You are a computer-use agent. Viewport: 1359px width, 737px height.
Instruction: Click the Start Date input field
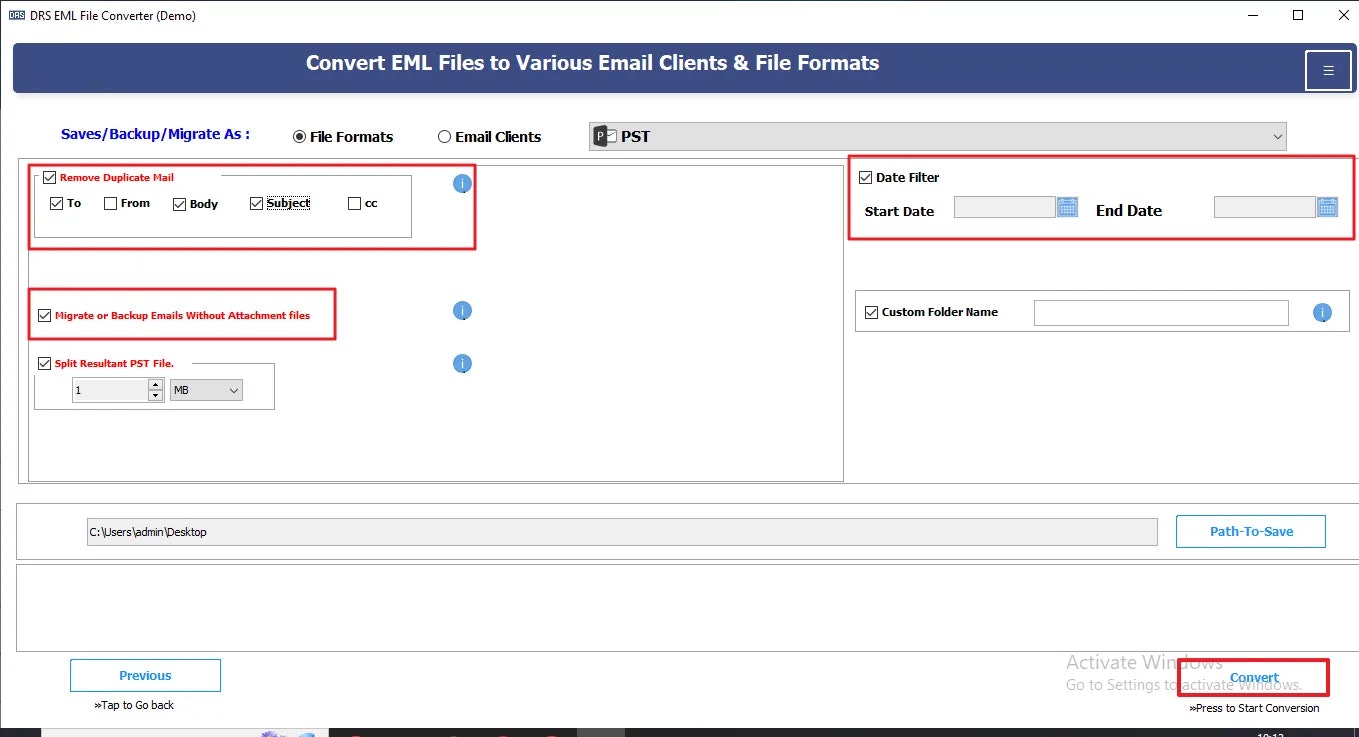[1004, 207]
